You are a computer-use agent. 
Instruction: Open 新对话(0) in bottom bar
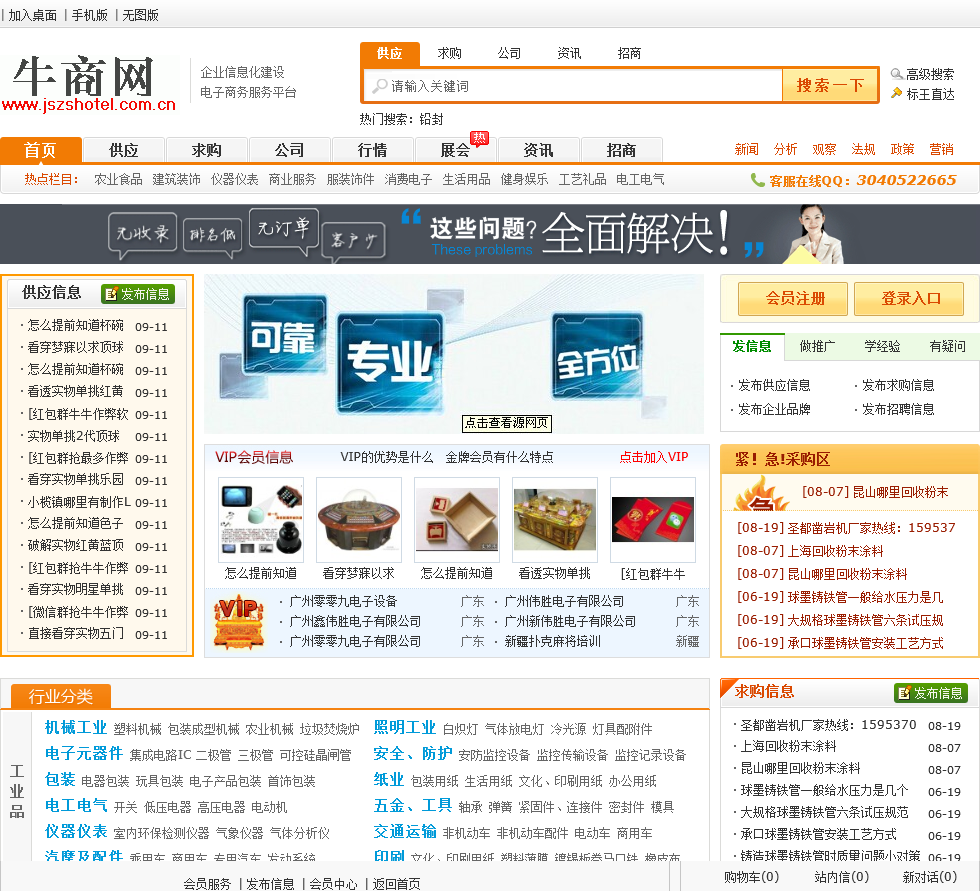929,877
